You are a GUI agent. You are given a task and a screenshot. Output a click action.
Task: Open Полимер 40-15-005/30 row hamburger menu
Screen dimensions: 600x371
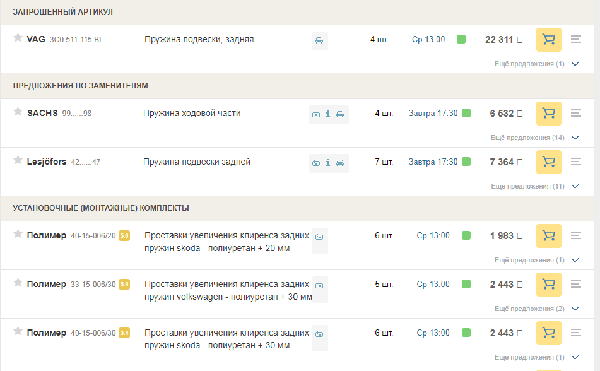coord(576,333)
